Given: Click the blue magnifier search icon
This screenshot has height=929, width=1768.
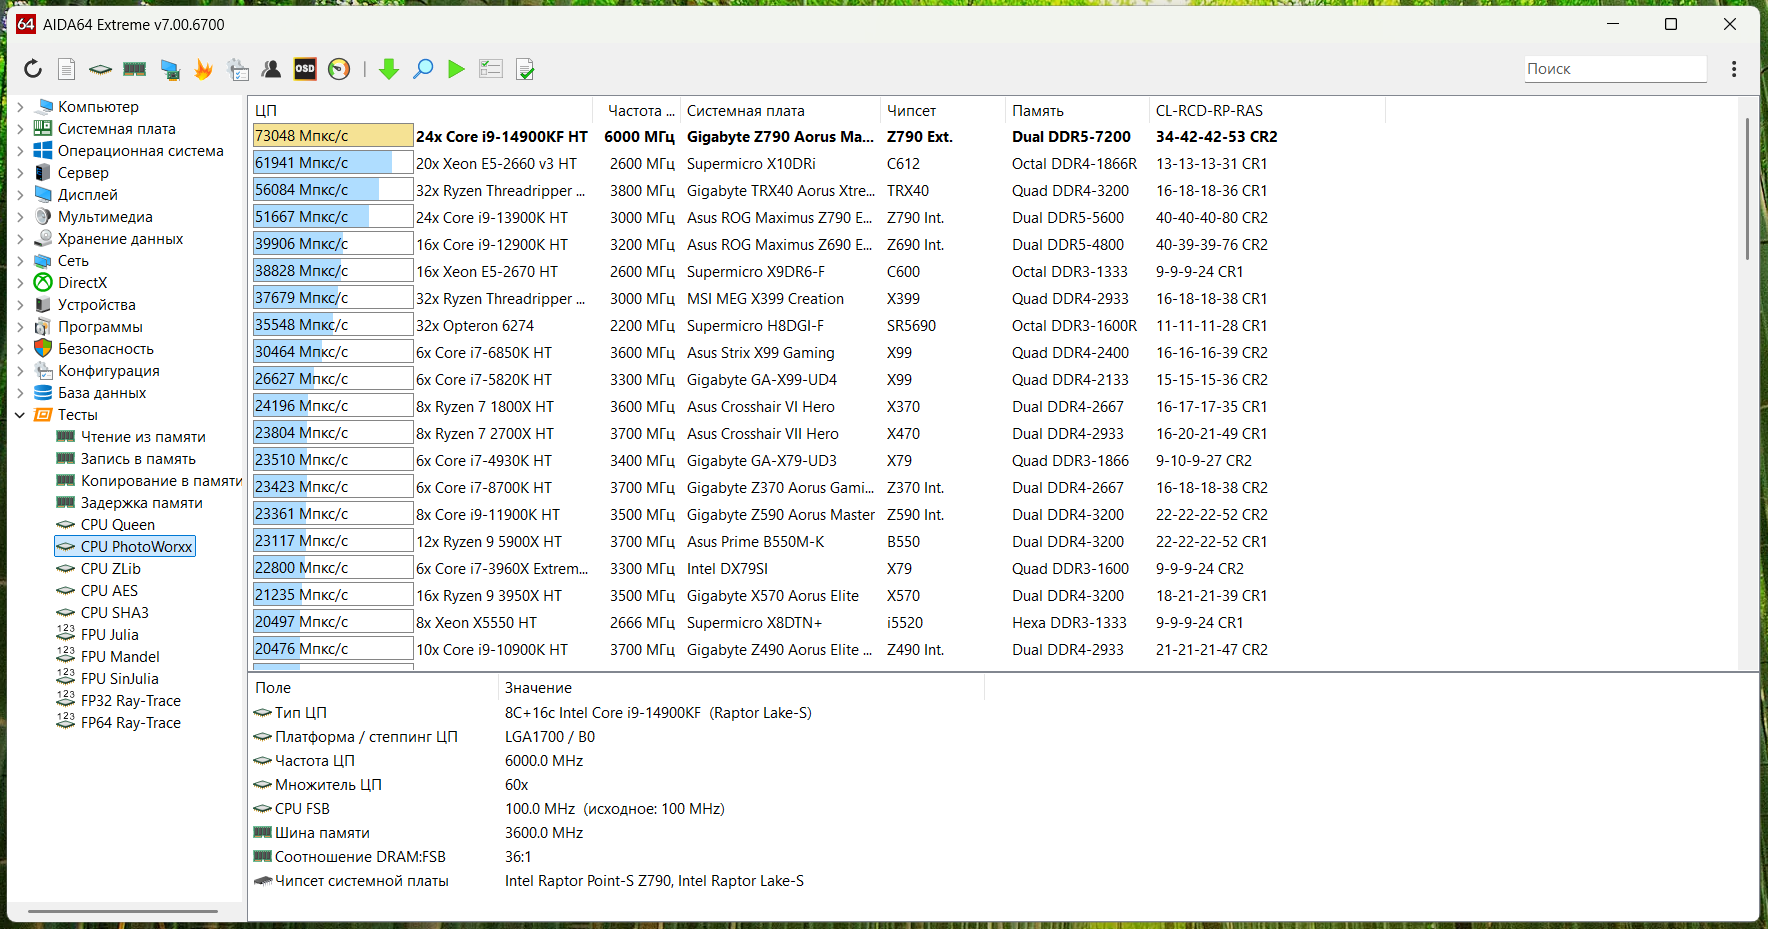Looking at the screenshot, I should pos(423,69).
